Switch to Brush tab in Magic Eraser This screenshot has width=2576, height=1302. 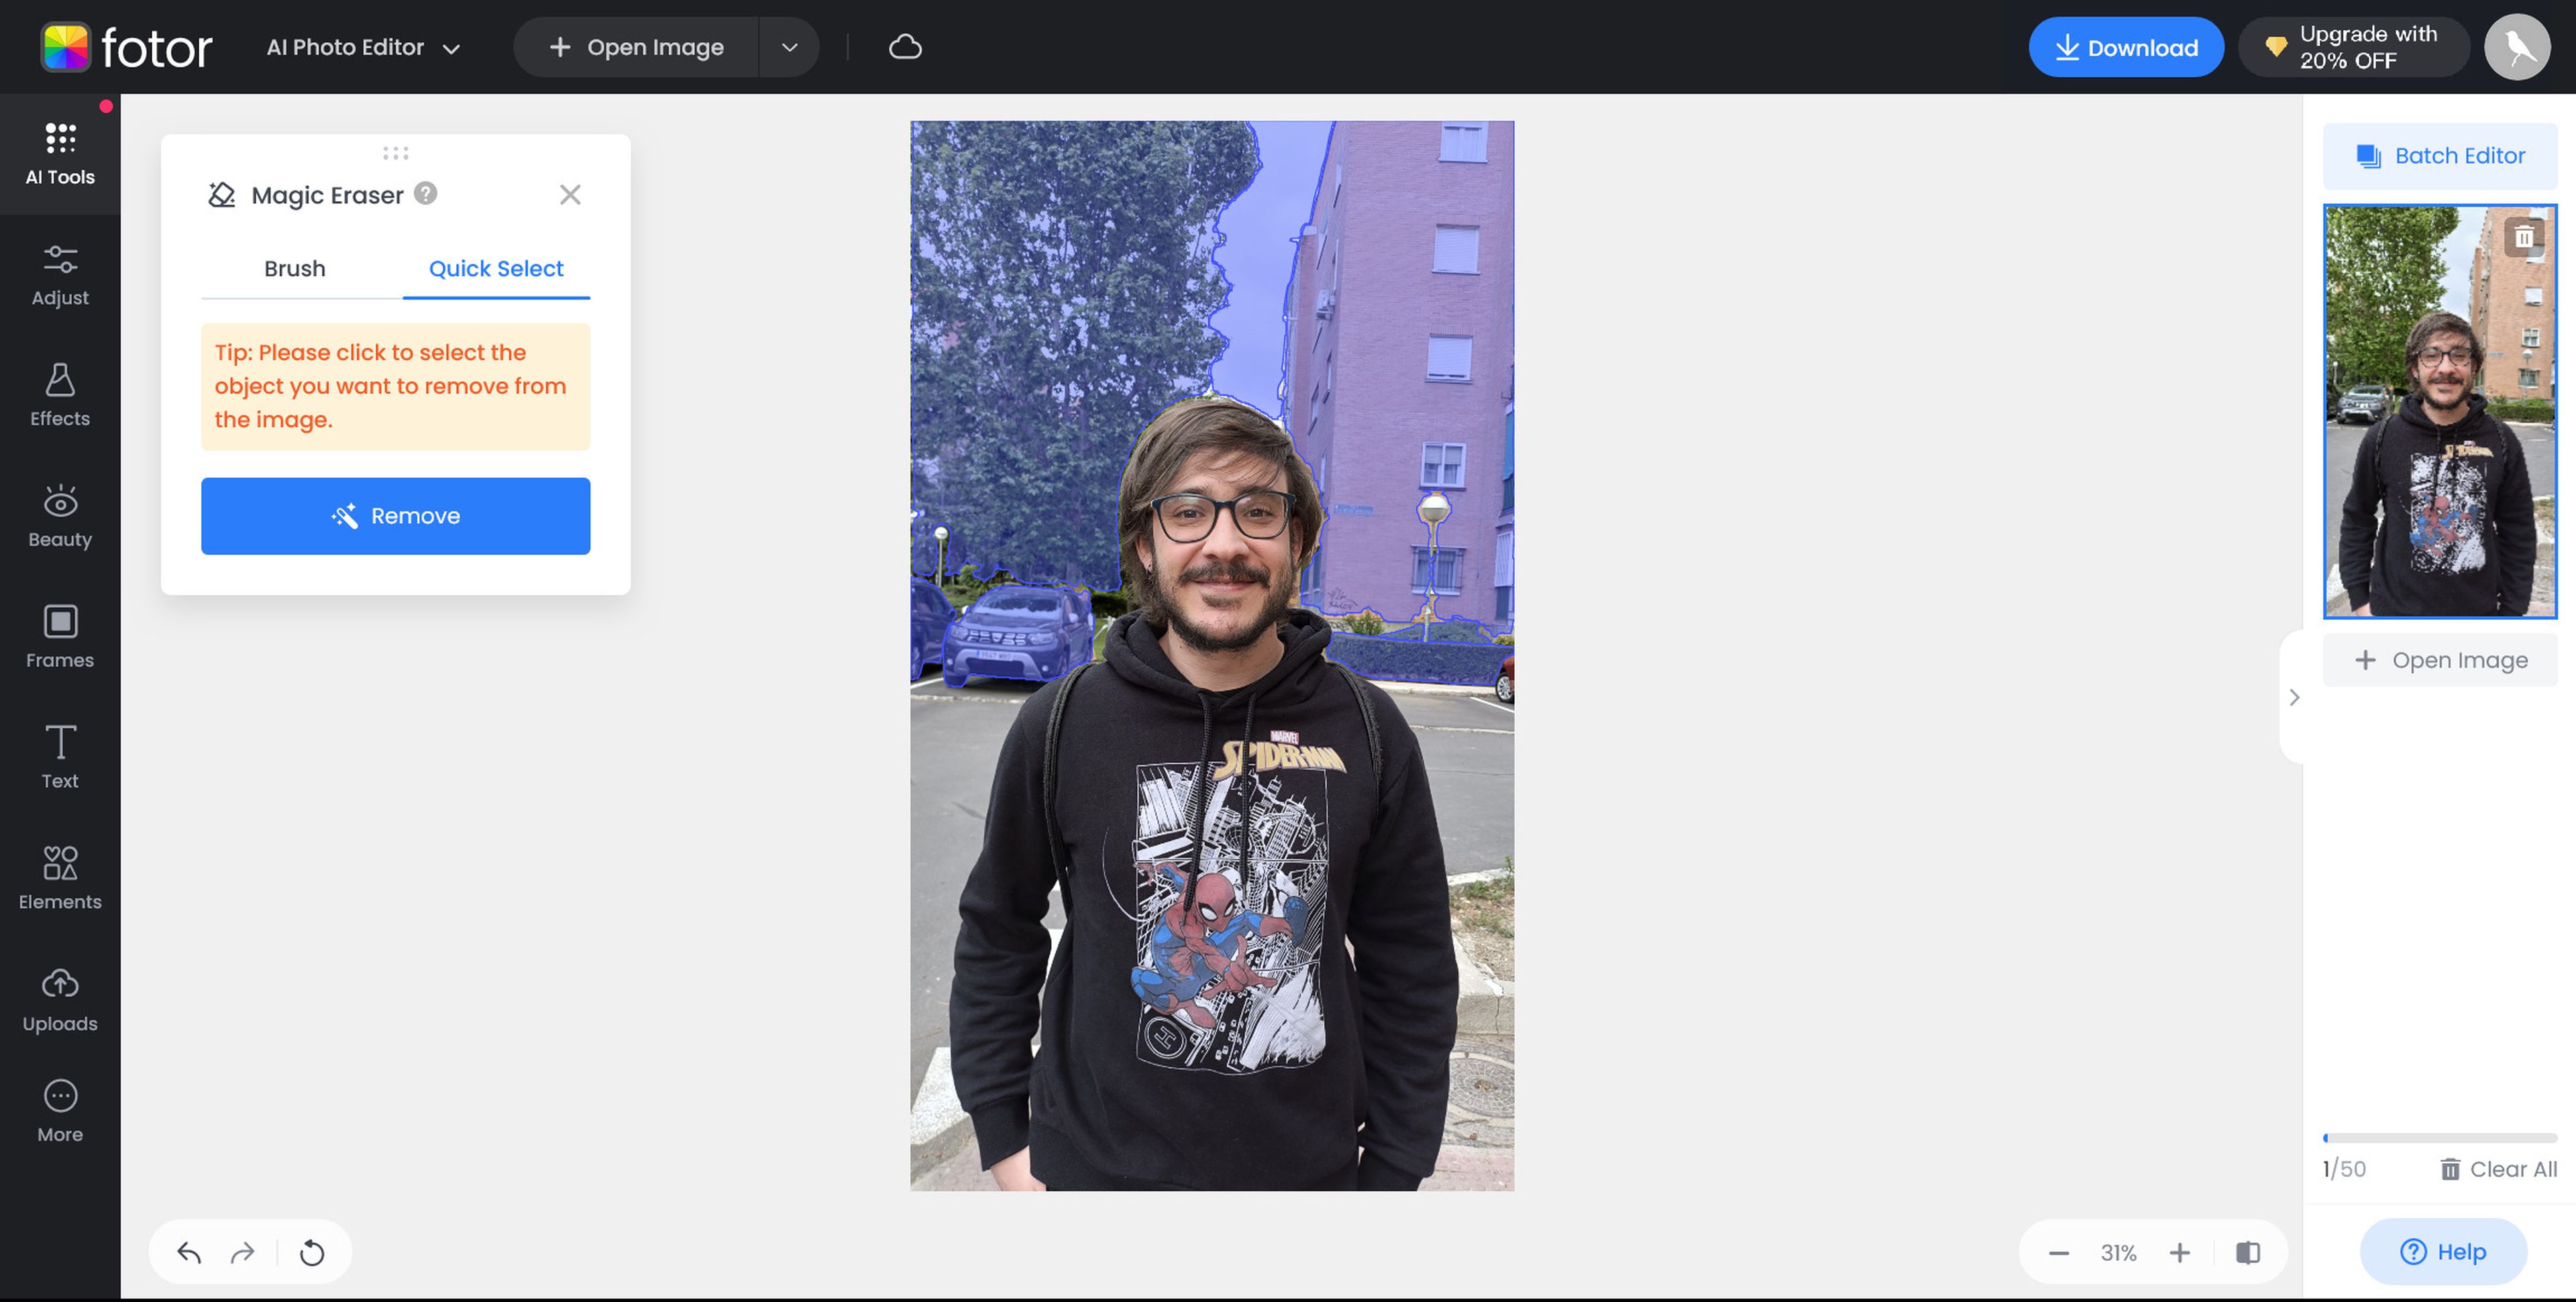294,268
